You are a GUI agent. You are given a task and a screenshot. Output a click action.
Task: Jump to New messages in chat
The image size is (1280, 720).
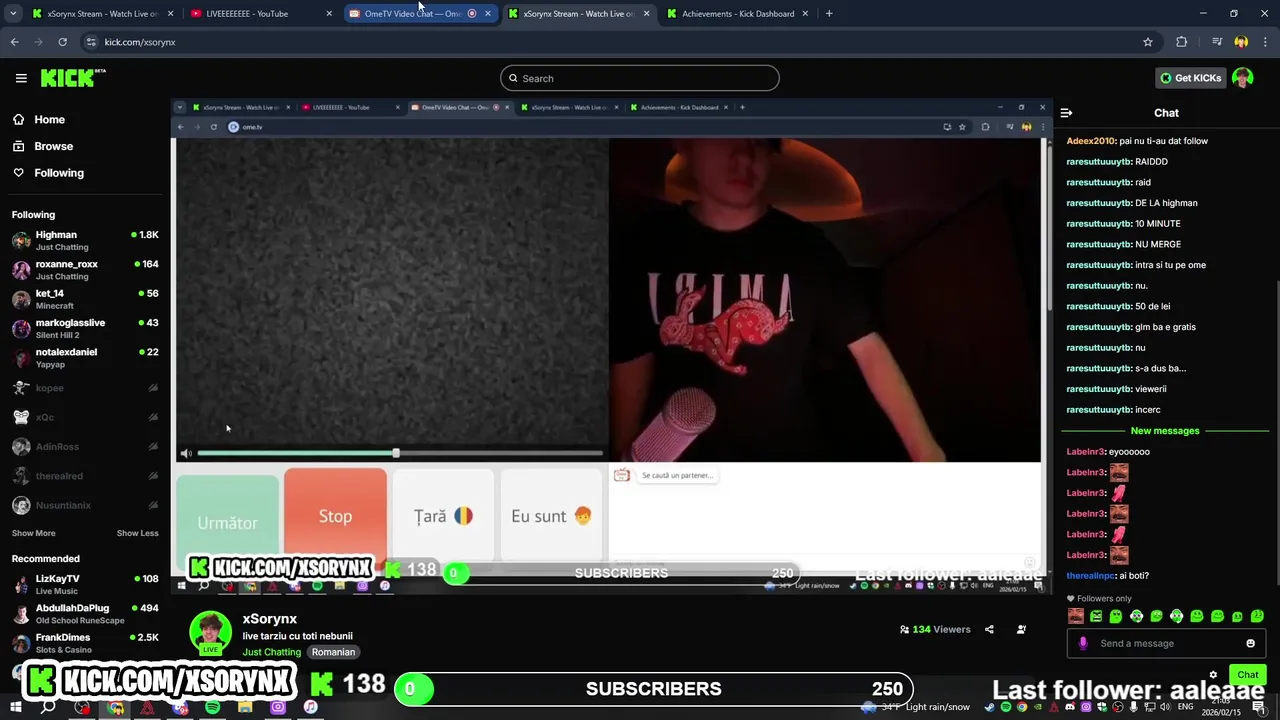[x=1165, y=431]
